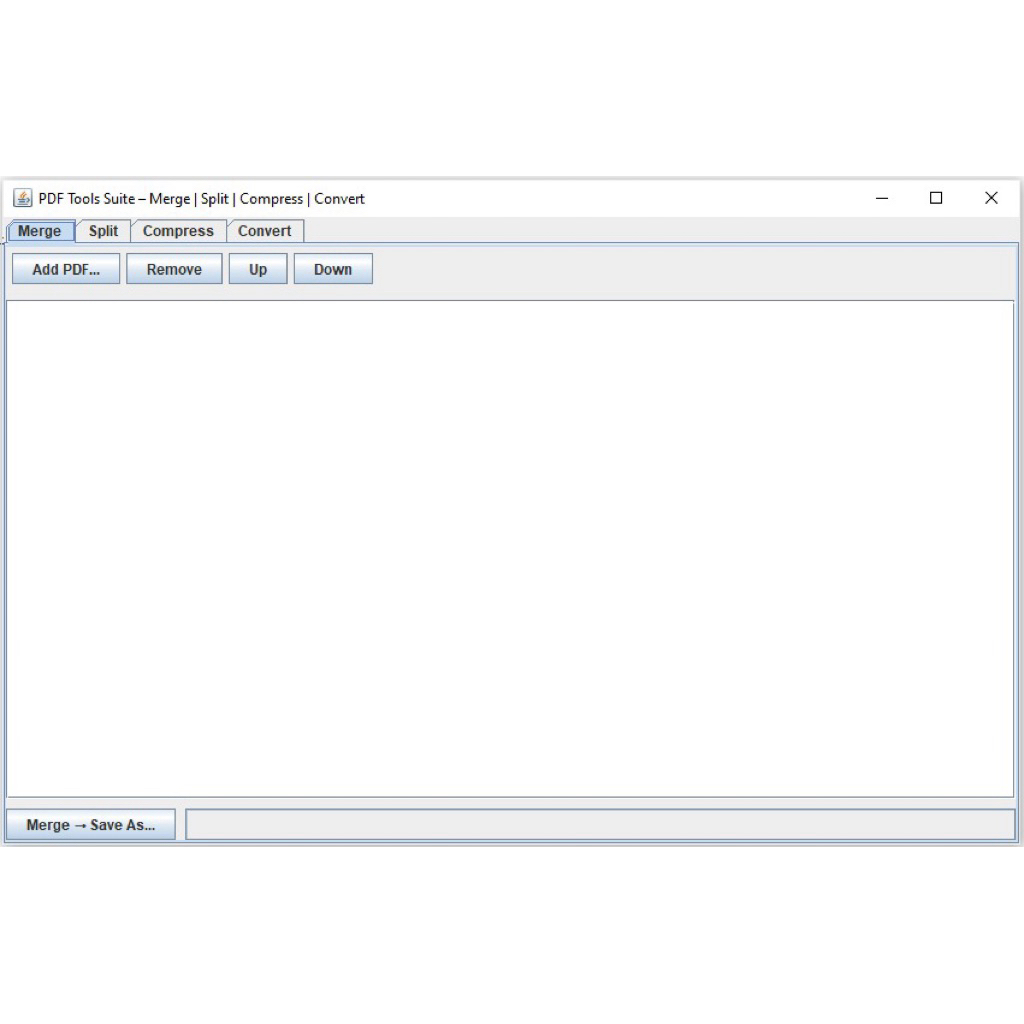The width and height of the screenshot is (1024, 1024).
Task: Minimize the PDF Tools Suite window
Action: (881, 198)
